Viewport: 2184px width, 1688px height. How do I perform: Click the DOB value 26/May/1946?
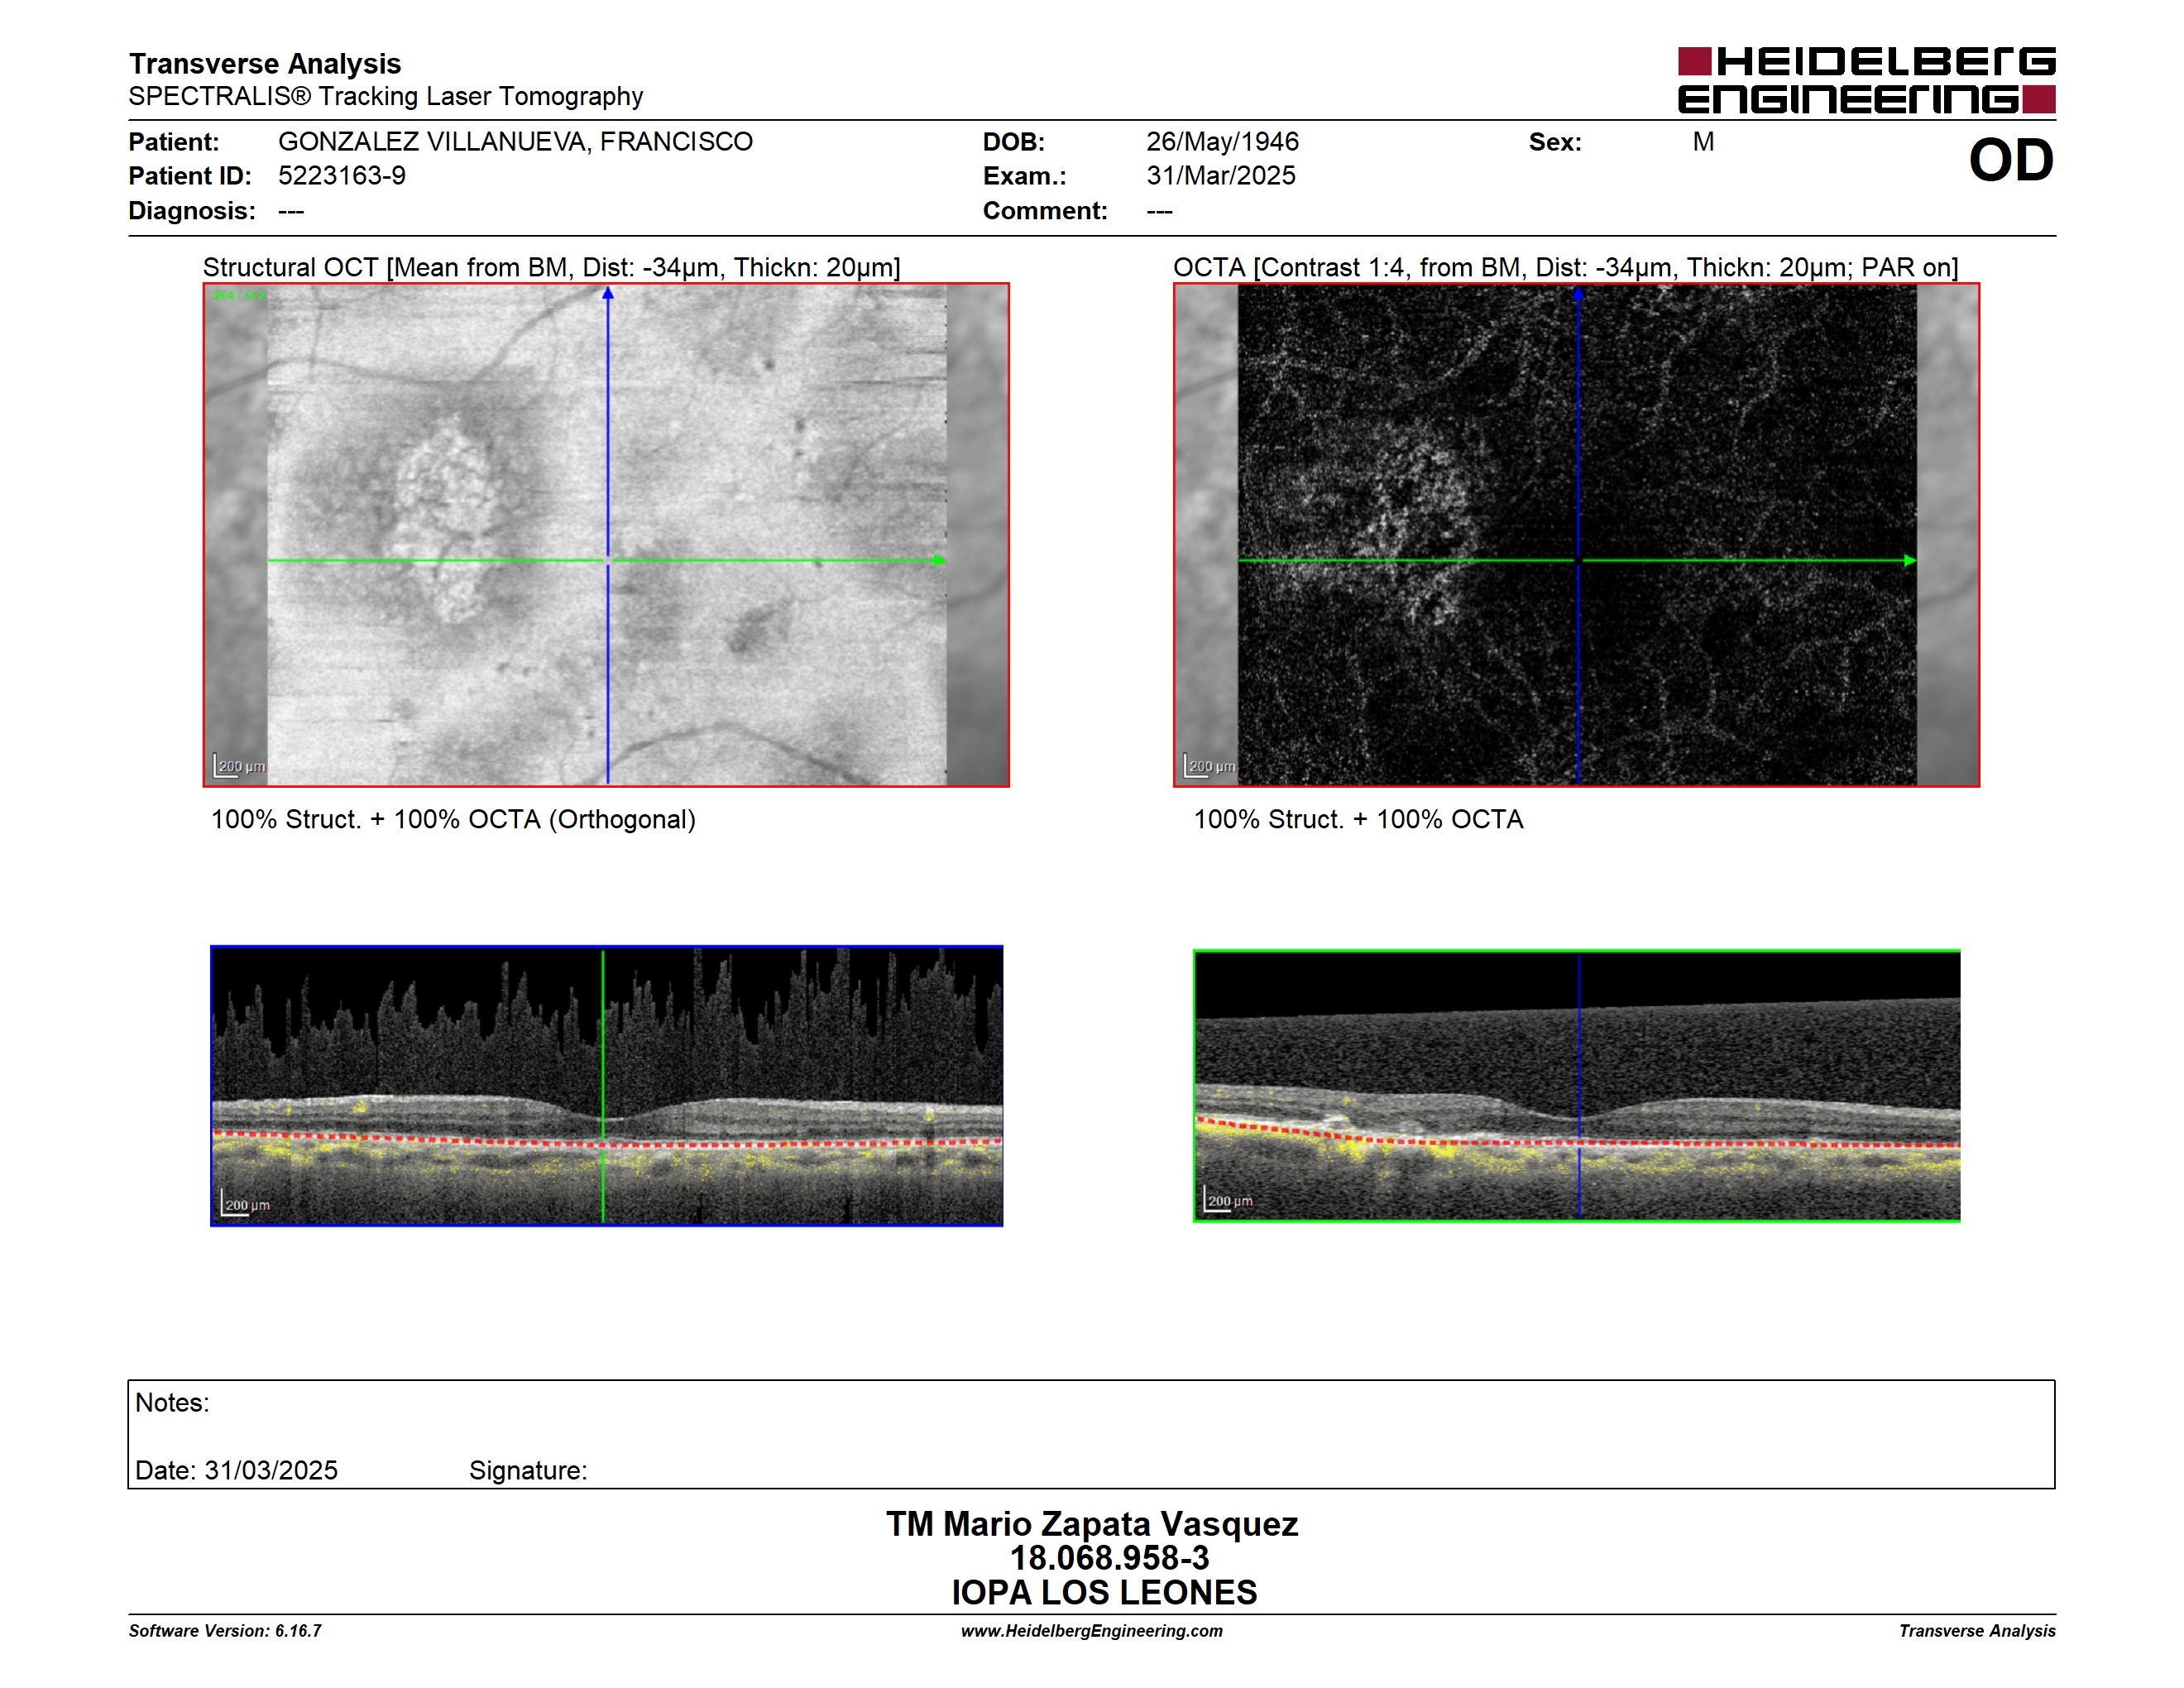tap(1222, 142)
